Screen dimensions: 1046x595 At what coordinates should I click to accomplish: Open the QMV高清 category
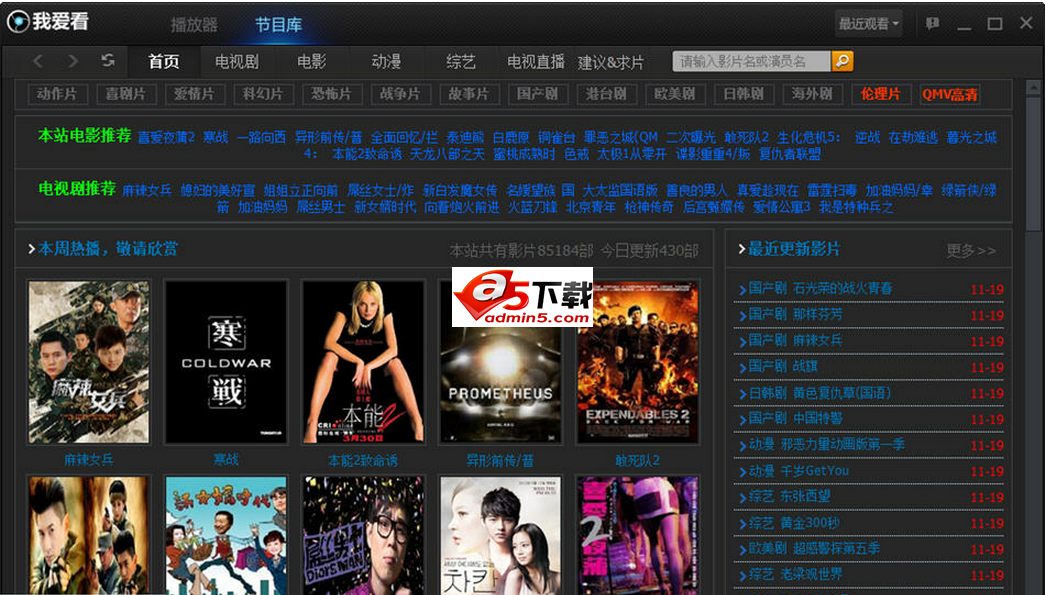(x=949, y=94)
